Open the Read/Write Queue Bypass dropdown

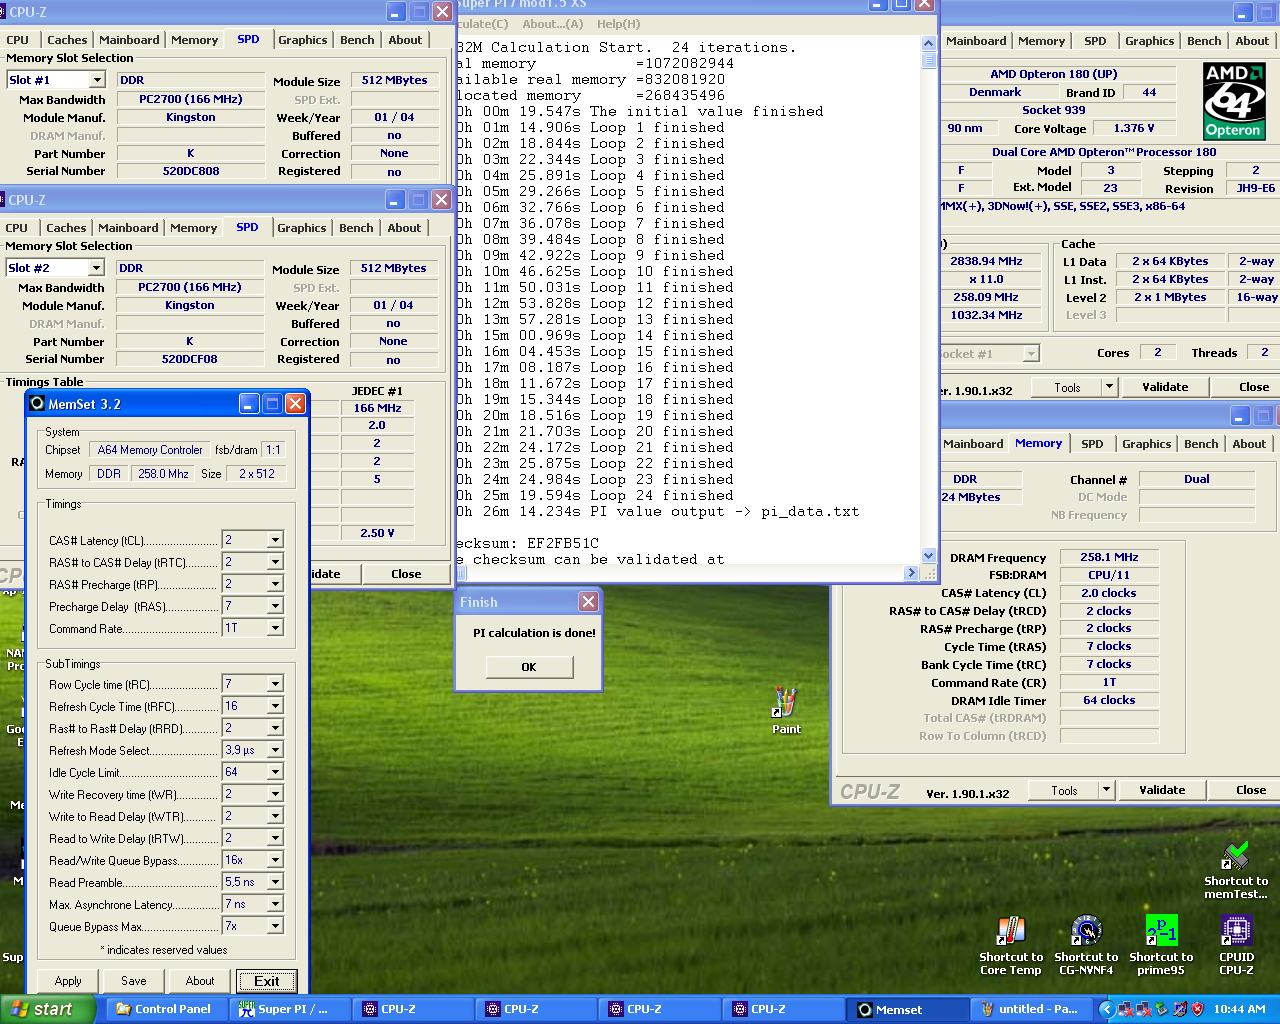point(275,860)
